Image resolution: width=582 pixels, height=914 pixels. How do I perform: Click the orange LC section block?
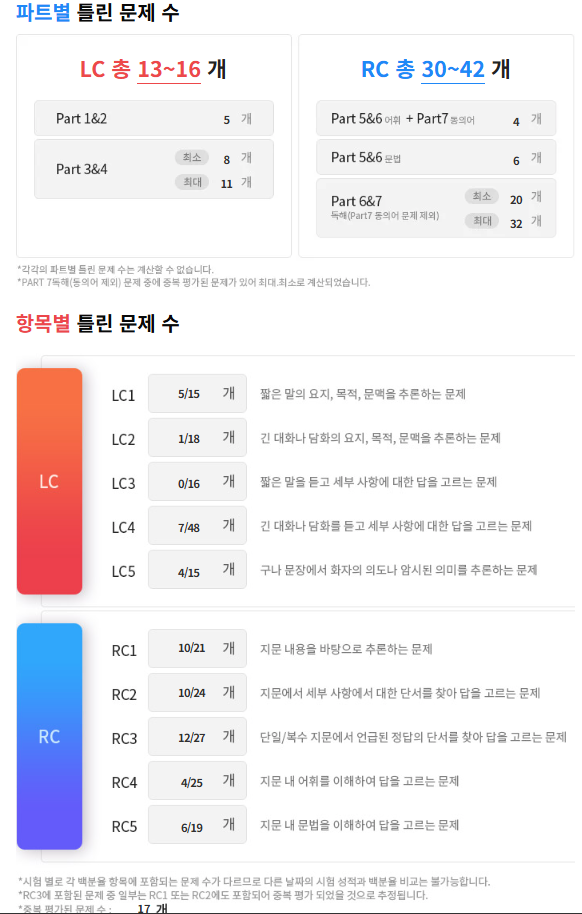[x=50, y=481]
